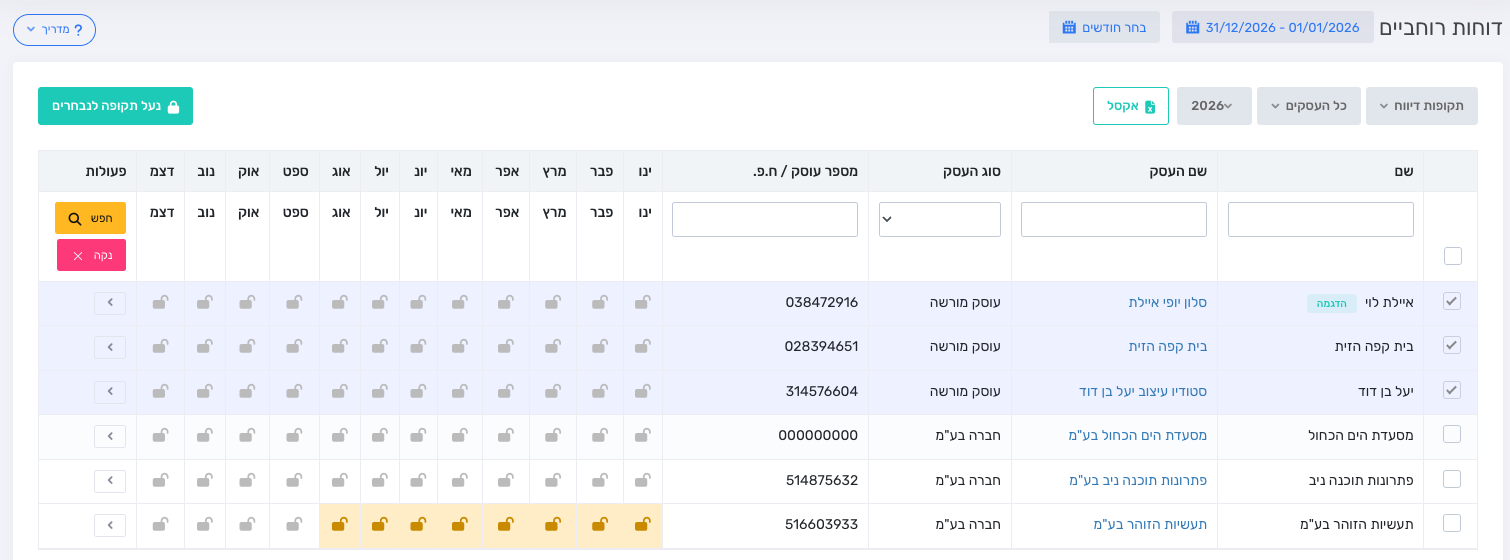
Task: Expand actions arrow for תעשיות הזוהר row
Action: click(110, 525)
